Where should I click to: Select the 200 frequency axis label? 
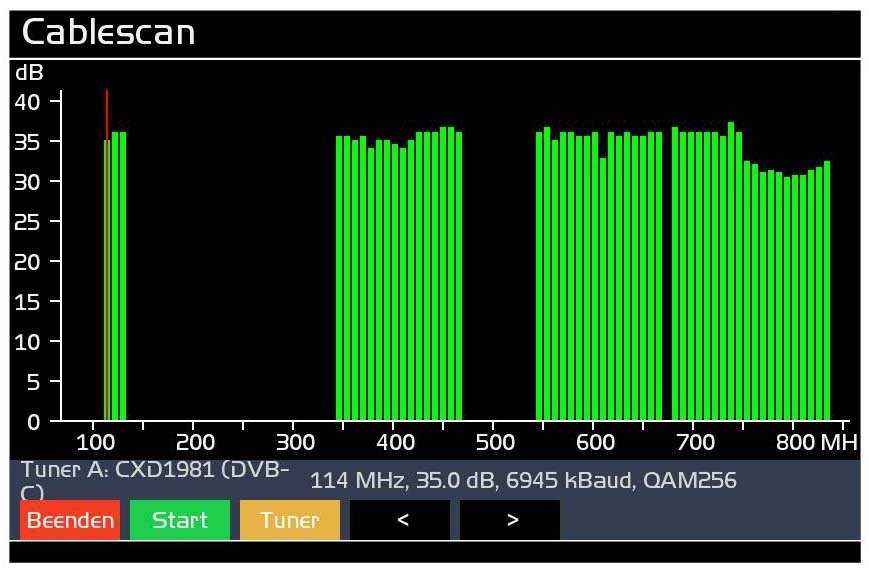coord(195,441)
